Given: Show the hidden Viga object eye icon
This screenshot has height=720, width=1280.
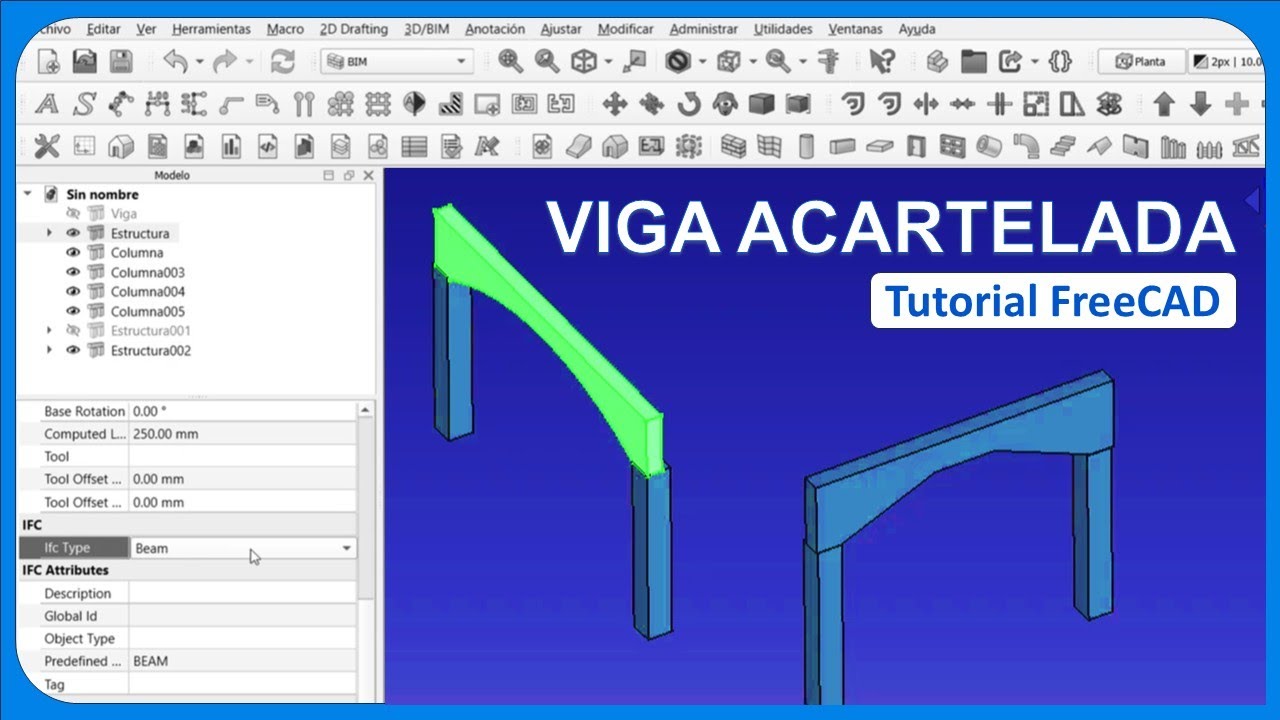Looking at the screenshot, I should [73, 213].
